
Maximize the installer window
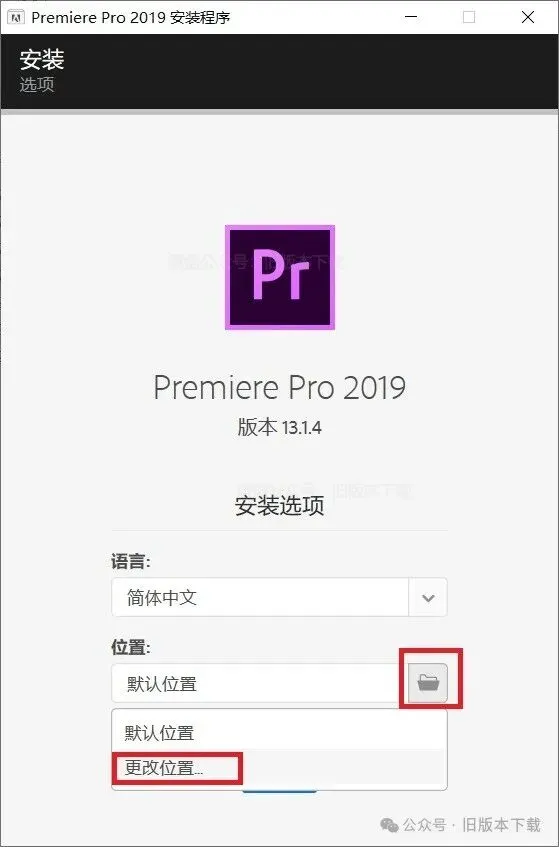point(469,17)
